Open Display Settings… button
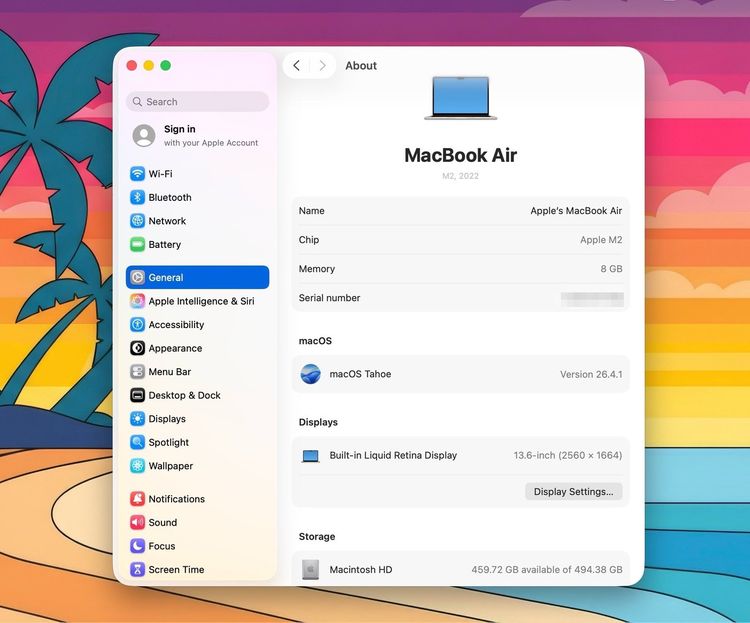 click(574, 491)
